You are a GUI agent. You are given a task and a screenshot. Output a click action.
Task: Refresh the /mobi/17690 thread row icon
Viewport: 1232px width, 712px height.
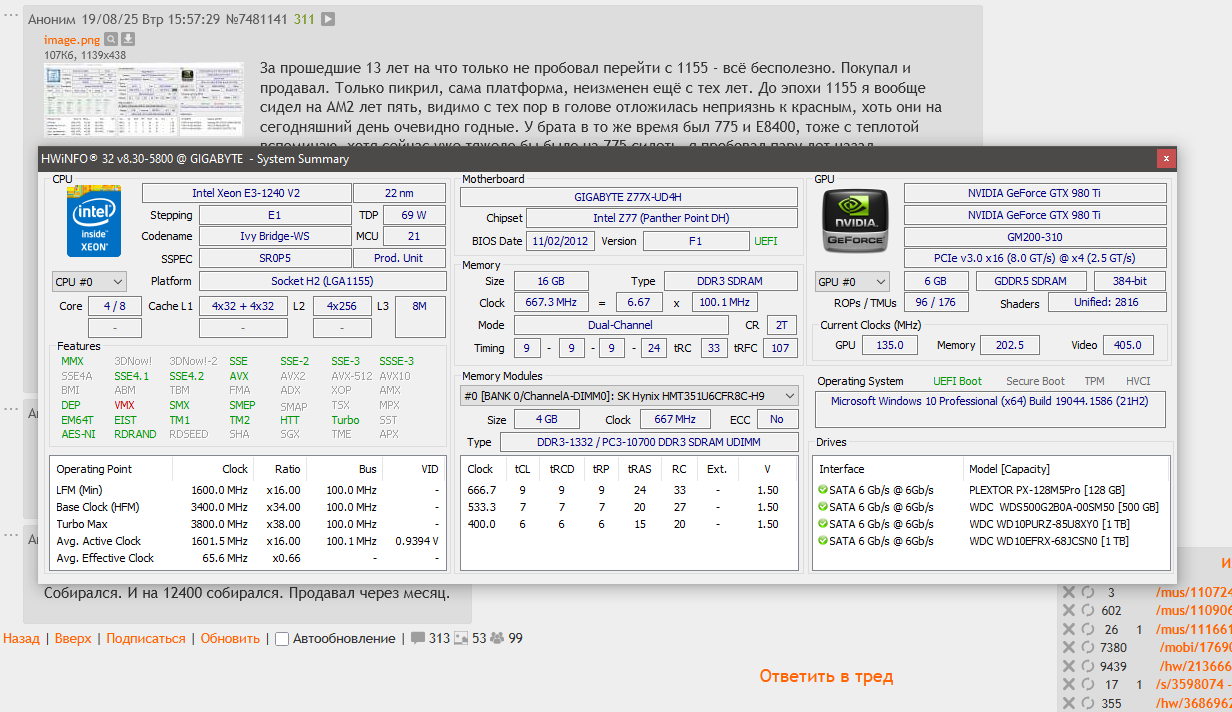point(1088,647)
